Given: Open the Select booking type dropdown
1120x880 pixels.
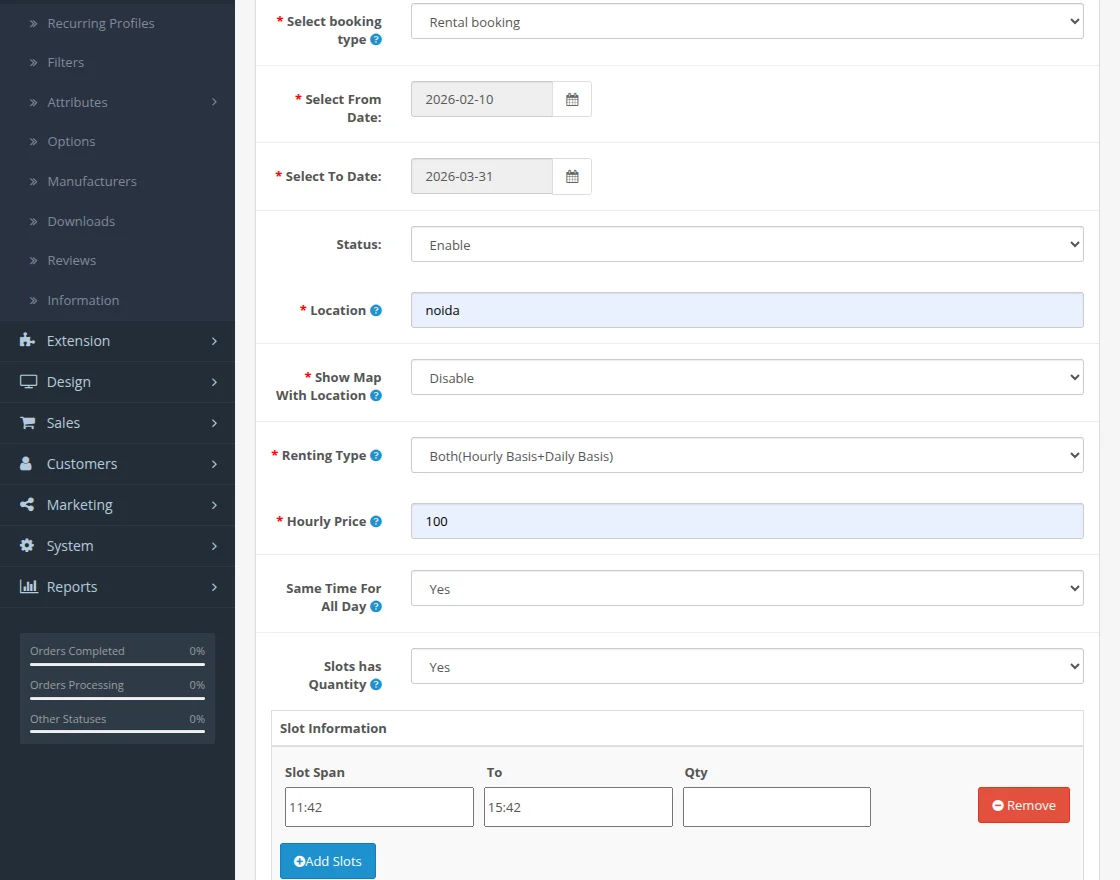Looking at the screenshot, I should point(746,22).
